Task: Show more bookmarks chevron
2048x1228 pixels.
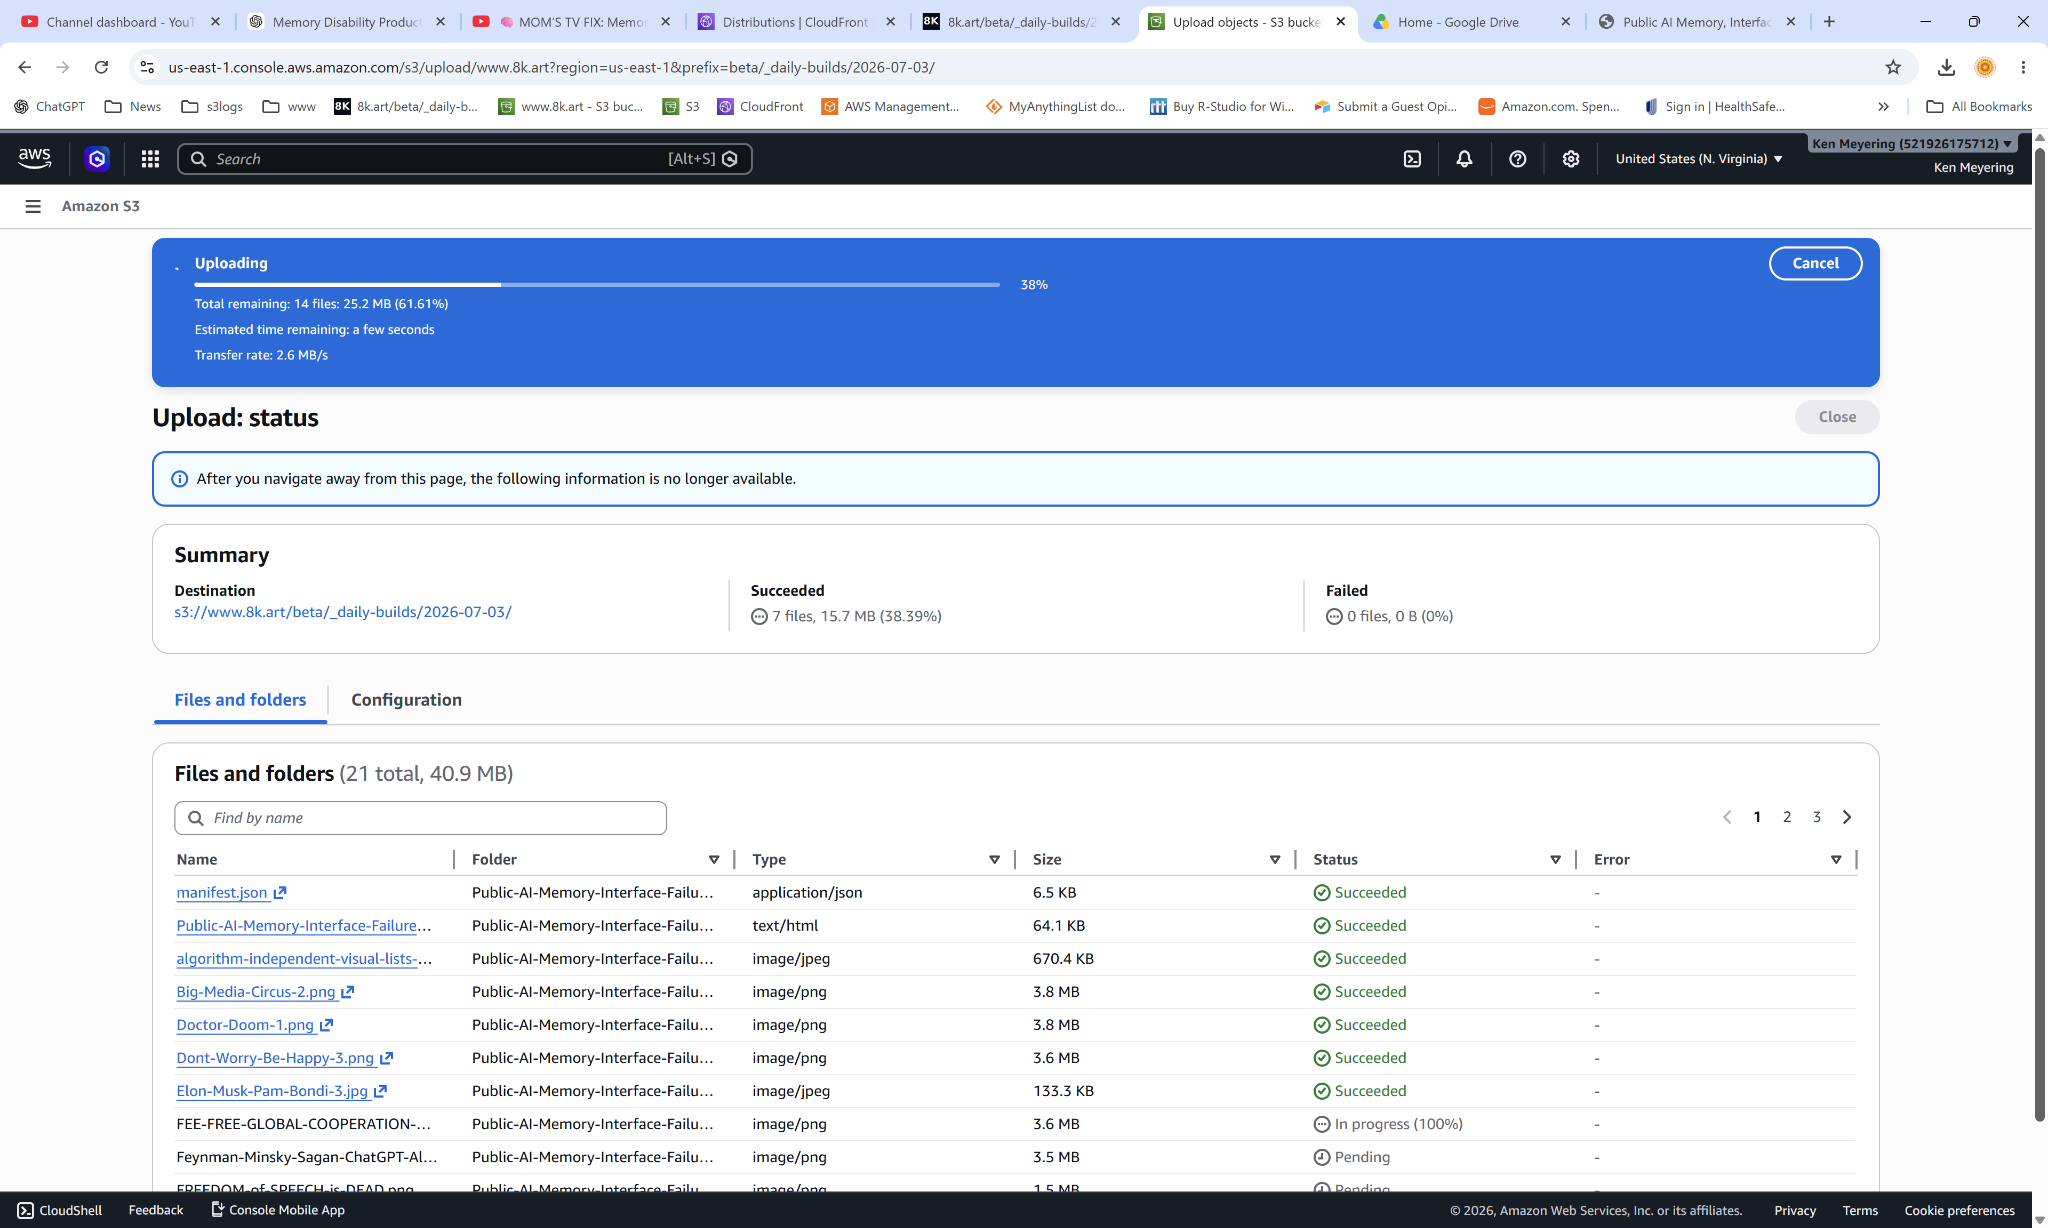Action: [1883, 106]
